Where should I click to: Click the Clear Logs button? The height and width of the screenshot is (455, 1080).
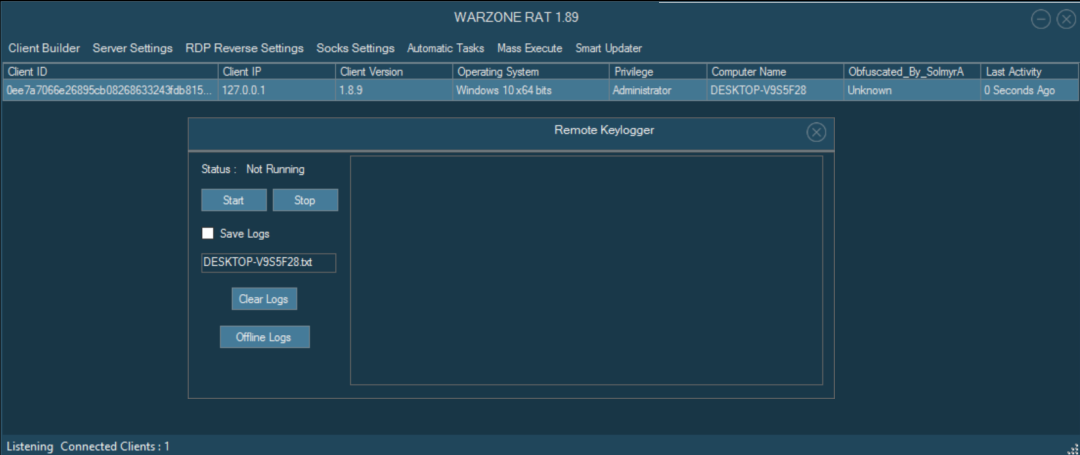pyautogui.click(x=264, y=299)
